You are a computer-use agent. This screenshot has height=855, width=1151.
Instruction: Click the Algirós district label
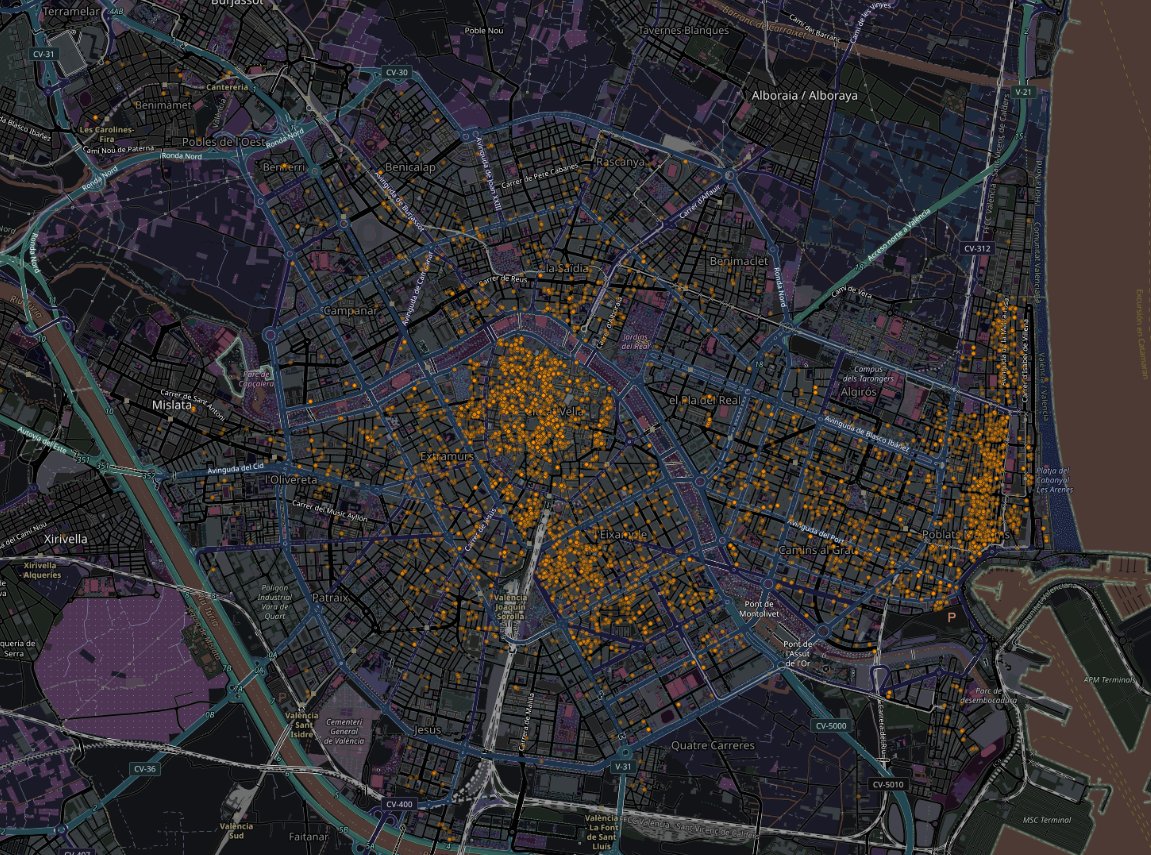pyautogui.click(x=858, y=392)
